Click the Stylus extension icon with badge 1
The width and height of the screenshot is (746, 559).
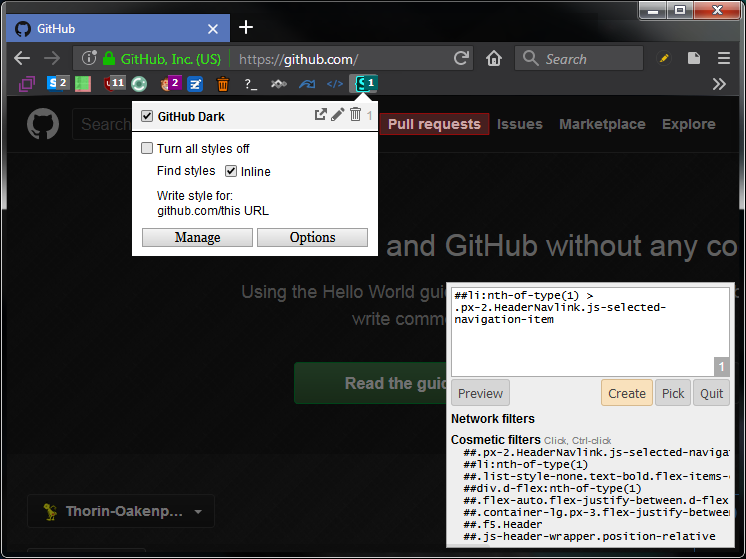(363, 84)
